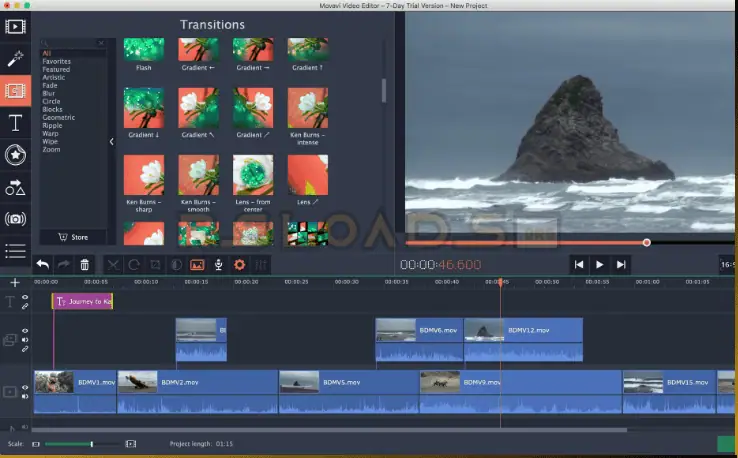Select the Blur category
The width and height of the screenshot is (738, 458).
48,93
